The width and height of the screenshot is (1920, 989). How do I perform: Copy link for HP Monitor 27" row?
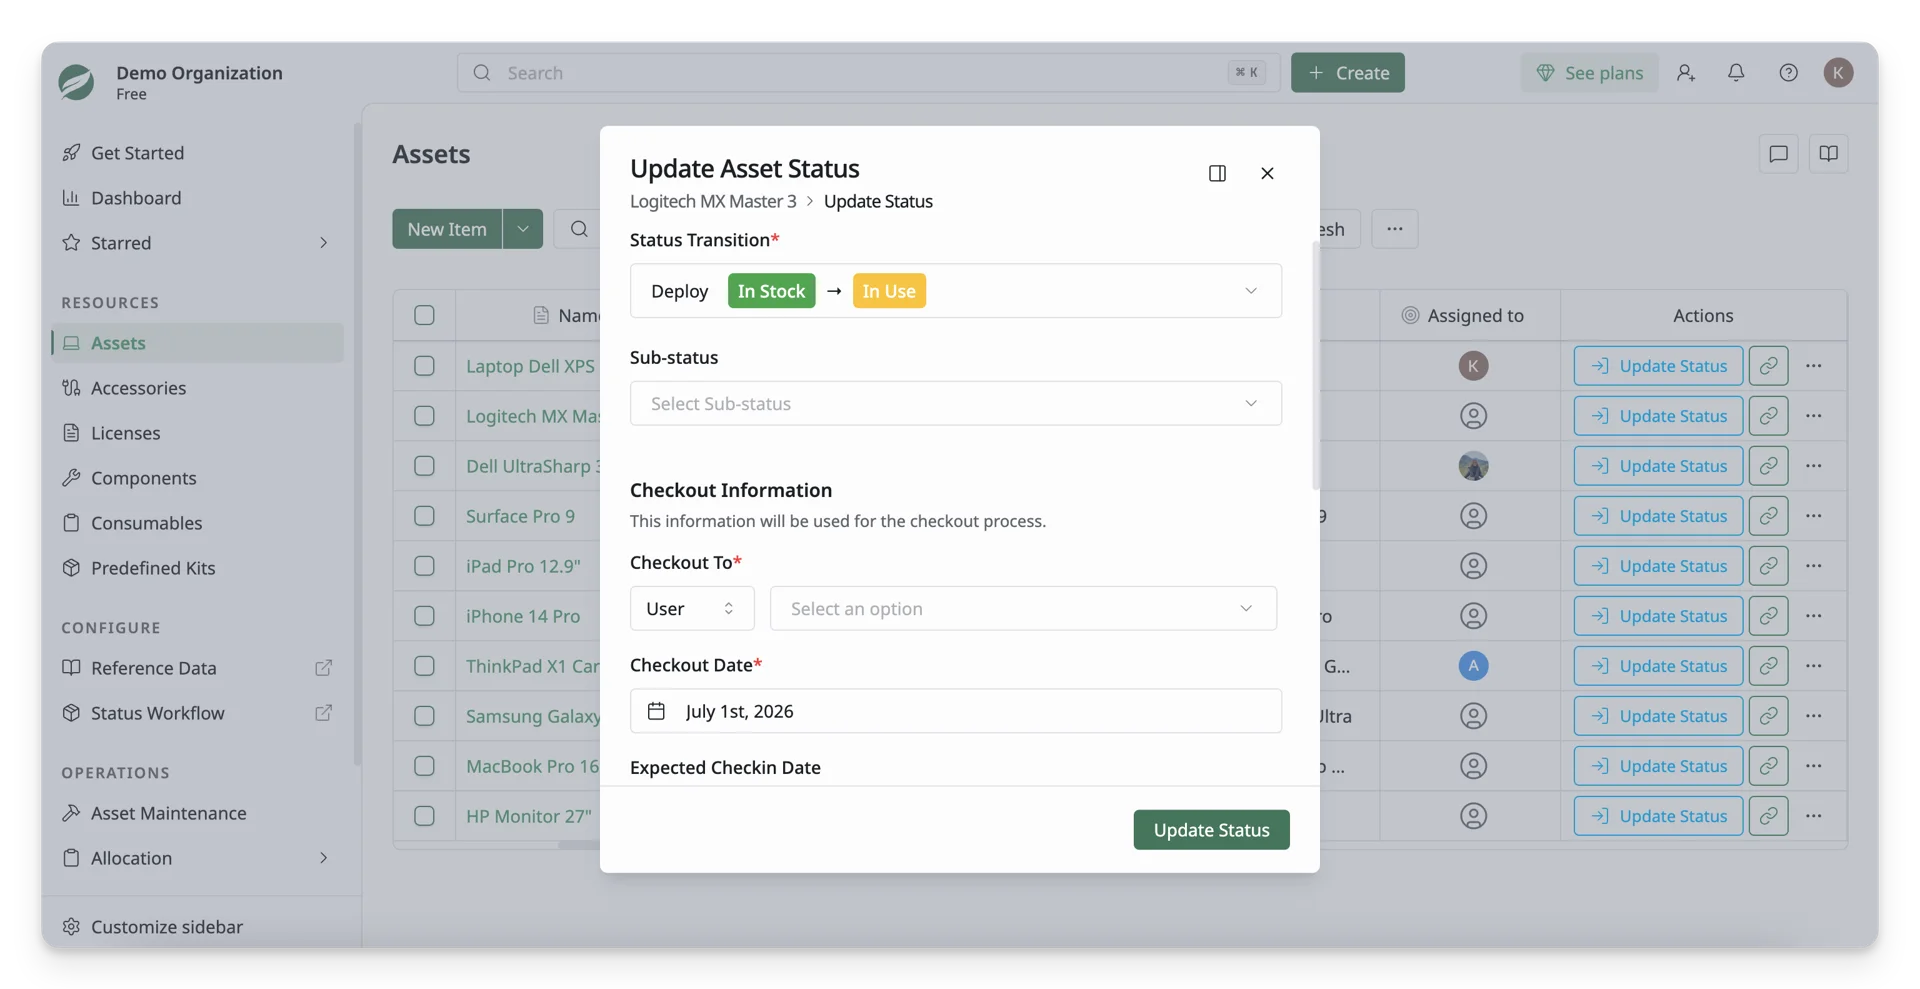click(x=1768, y=816)
